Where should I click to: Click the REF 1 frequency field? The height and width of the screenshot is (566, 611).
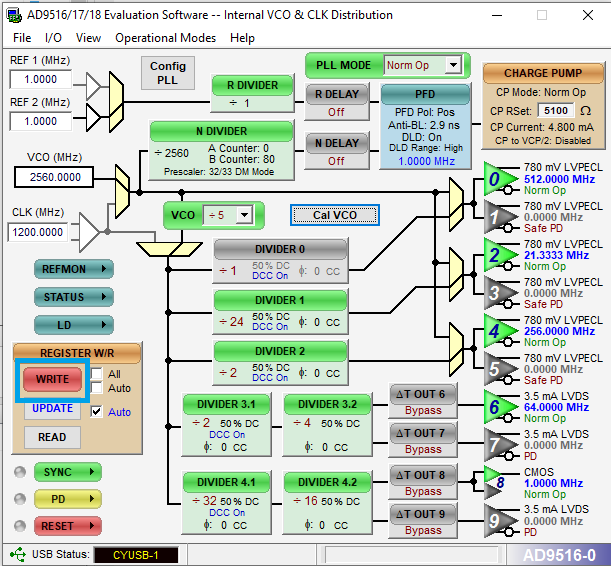coord(41,79)
